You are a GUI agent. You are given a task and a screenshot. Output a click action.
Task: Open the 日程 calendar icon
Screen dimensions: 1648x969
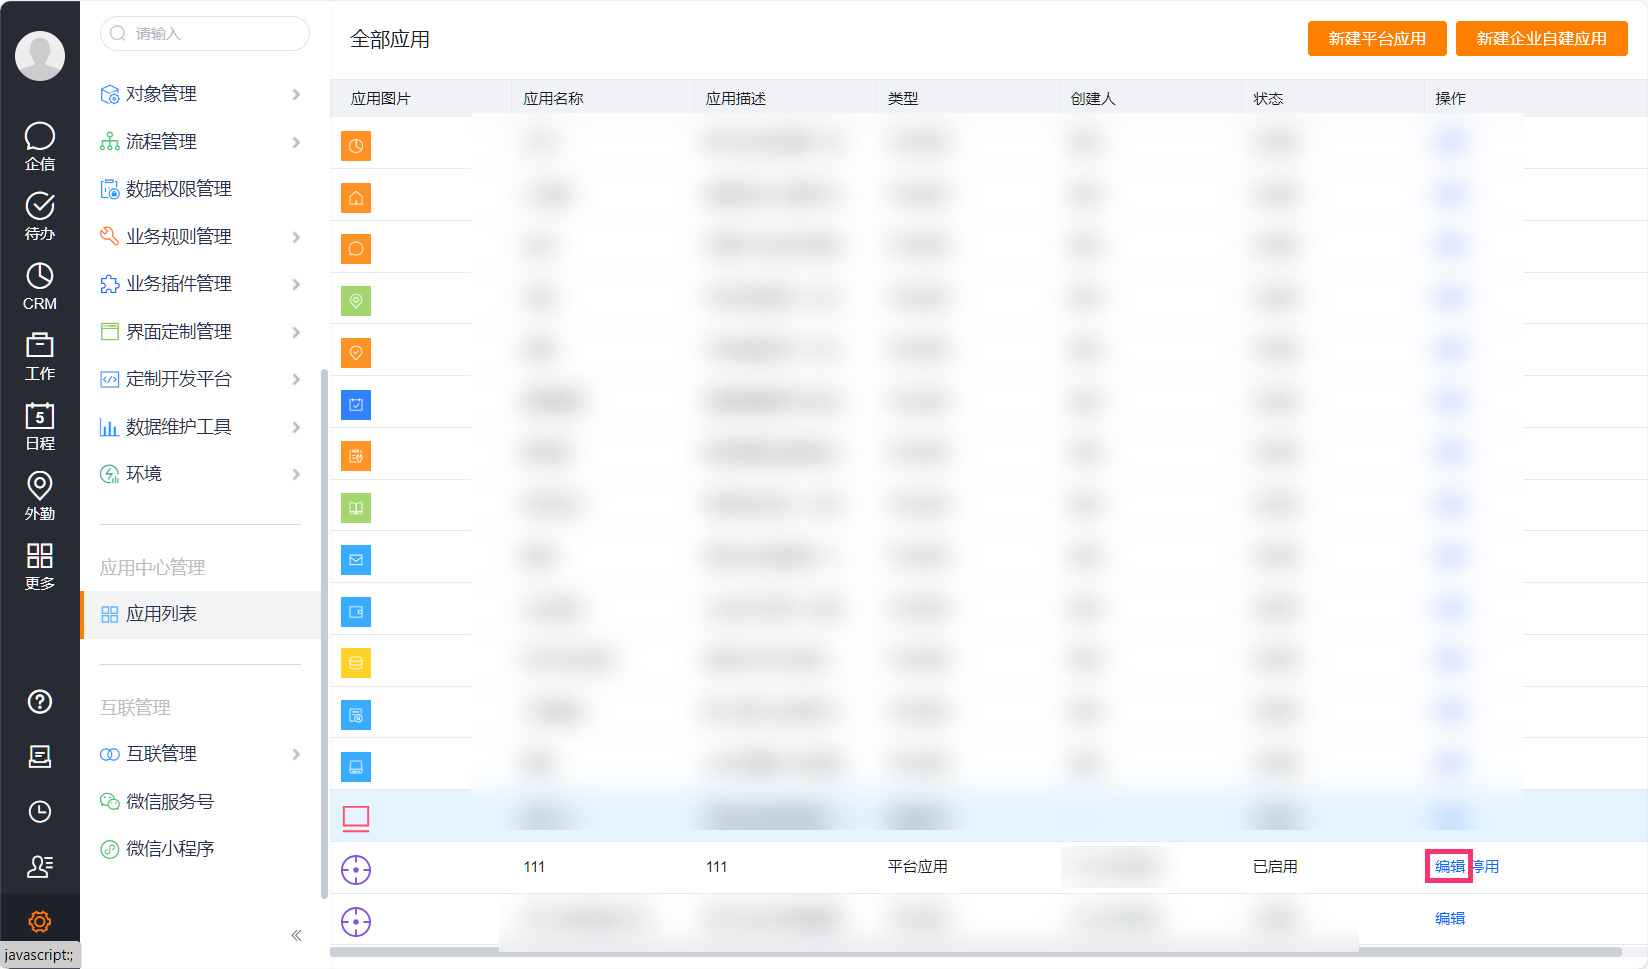pyautogui.click(x=40, y=425)
